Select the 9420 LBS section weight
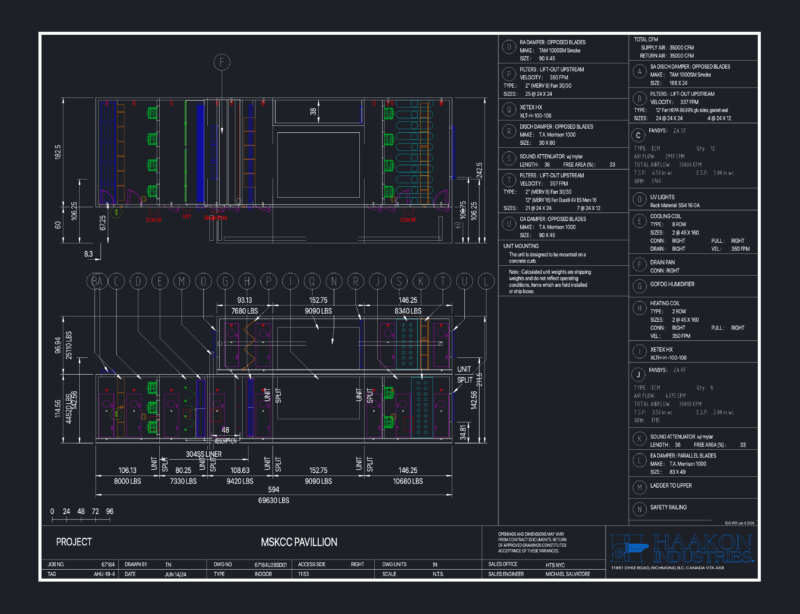This screenshot has height=614, width=800. (x=240, y=481)
